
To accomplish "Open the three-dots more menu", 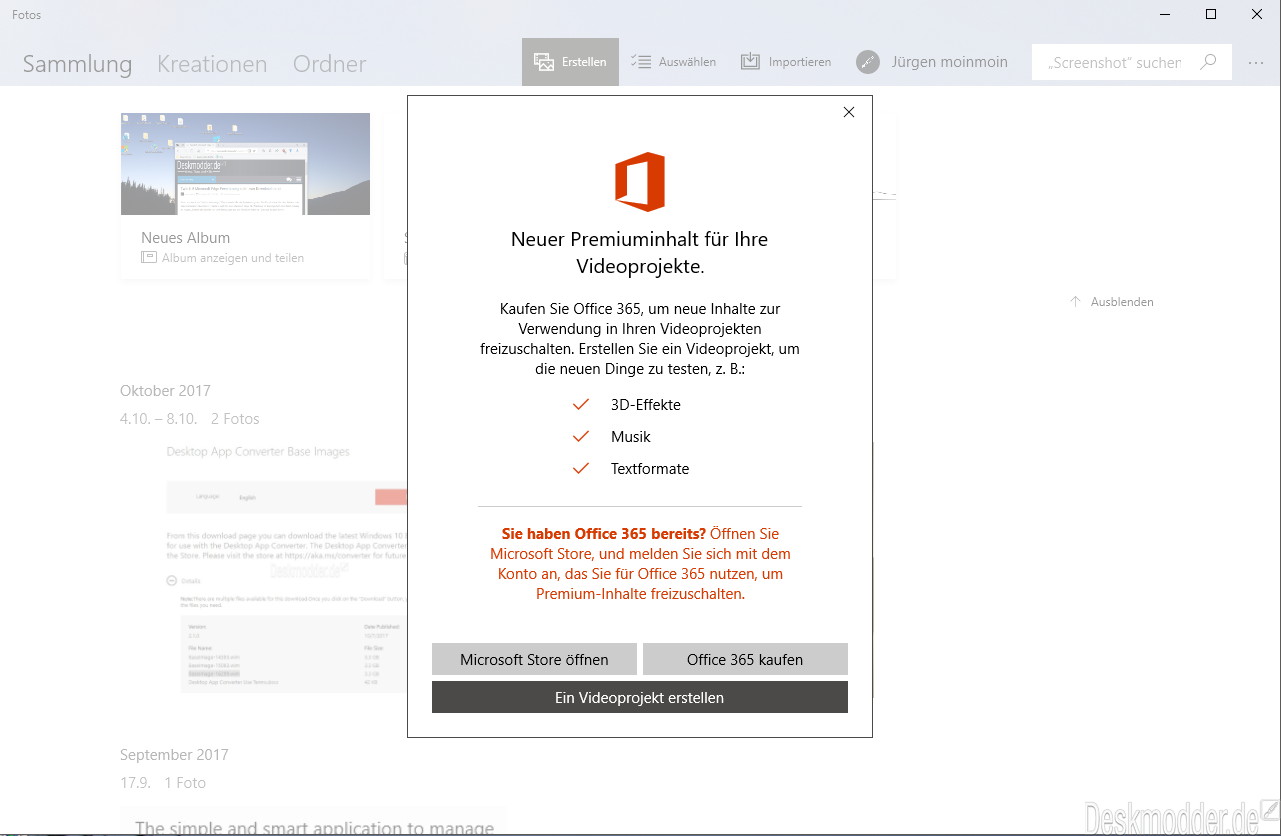I will coord(1256,62).
